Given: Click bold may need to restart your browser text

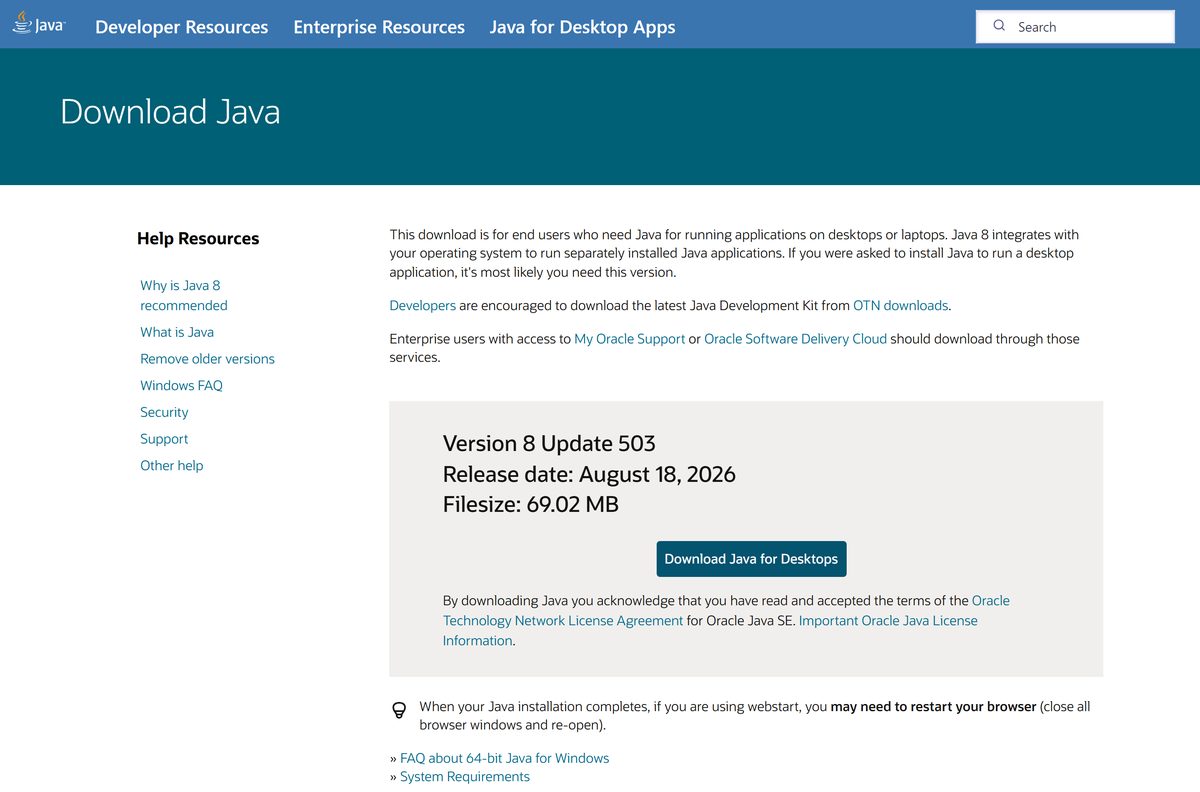Looking at the screenshot, I should coord(933,706).
